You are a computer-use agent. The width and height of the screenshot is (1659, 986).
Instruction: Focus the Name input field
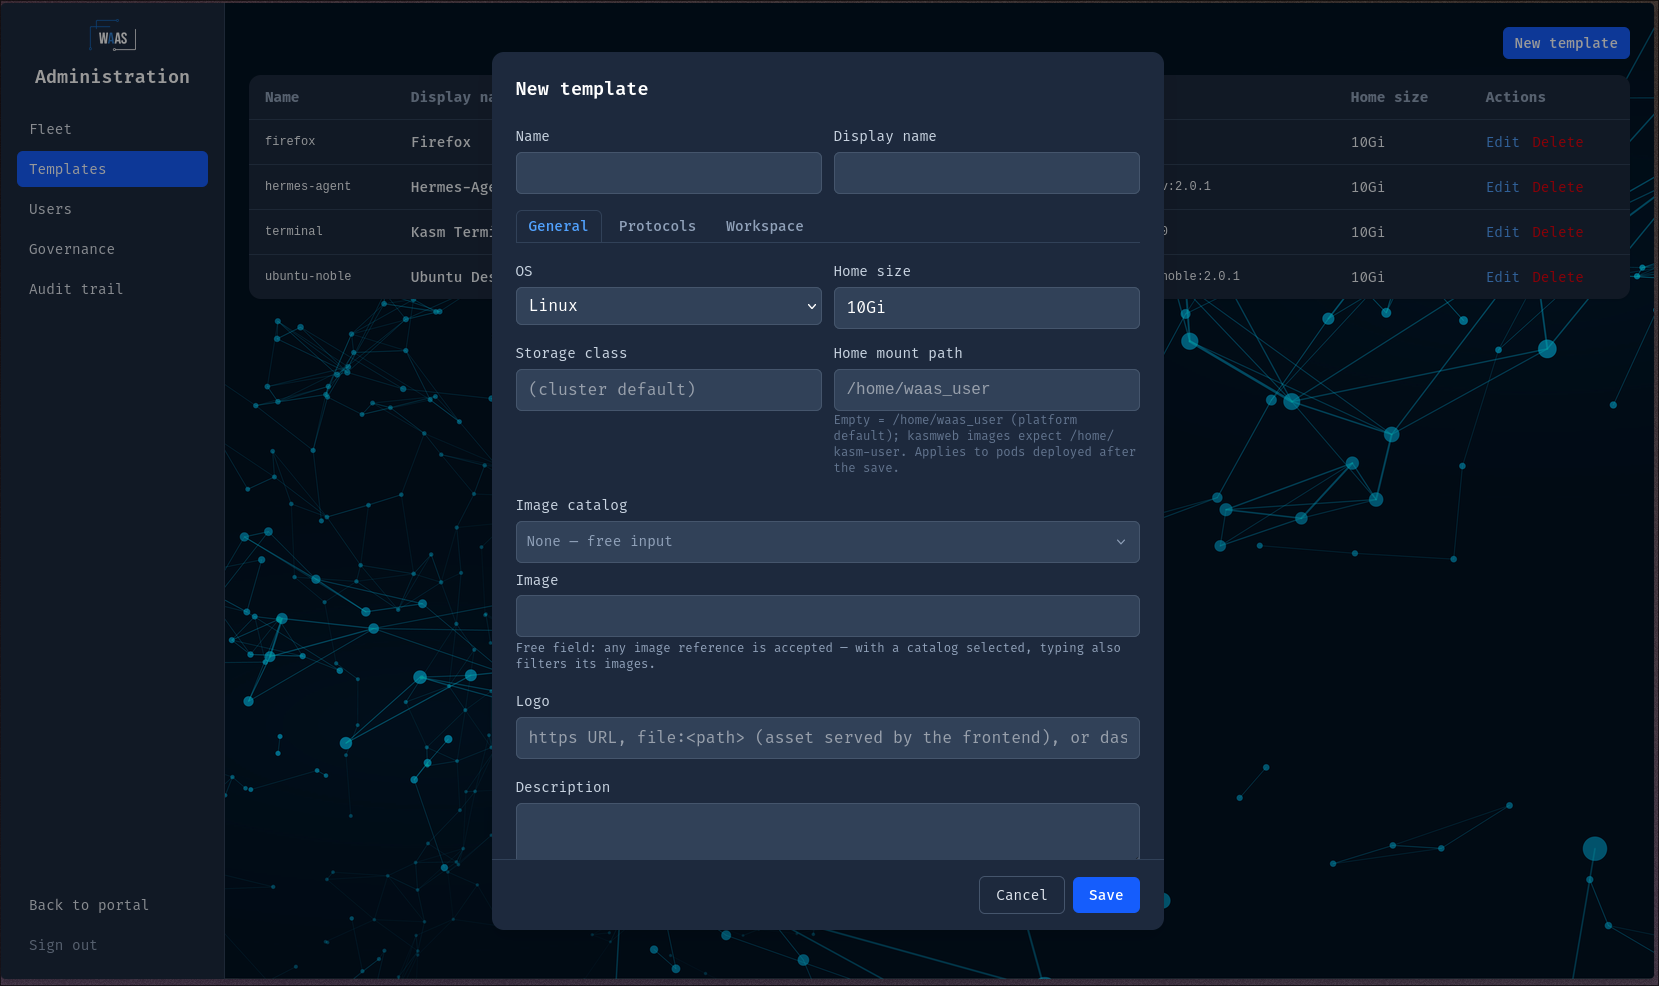click(668, 173)
